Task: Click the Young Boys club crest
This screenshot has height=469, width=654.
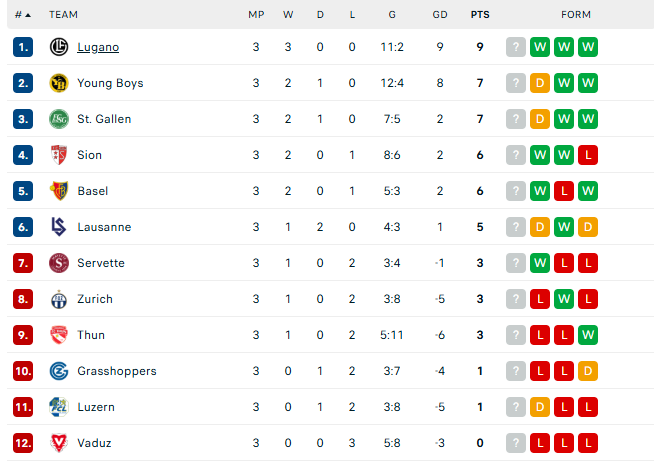Action: coord(59,83)
